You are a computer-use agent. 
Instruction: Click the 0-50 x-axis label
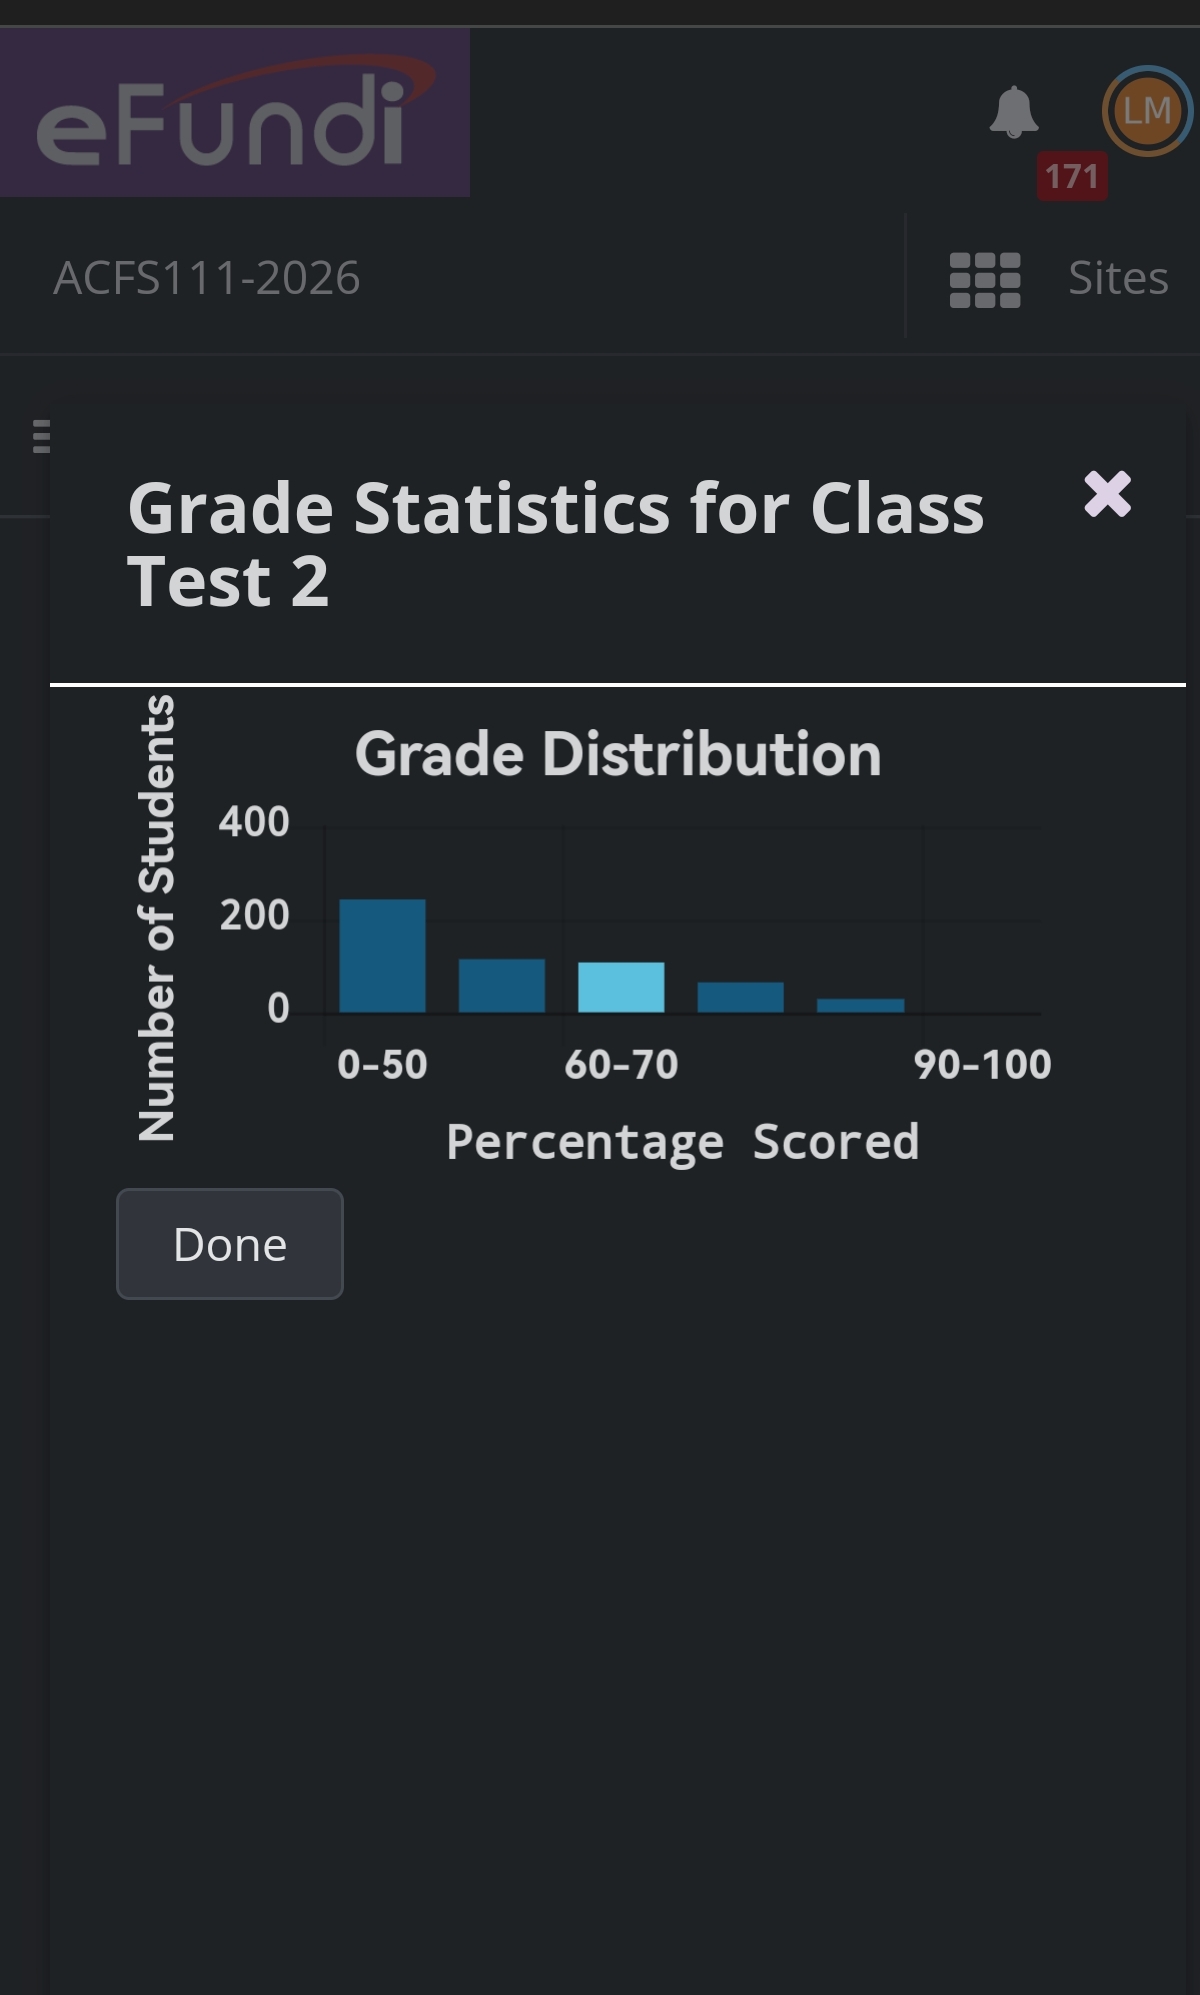[382, 1065]
